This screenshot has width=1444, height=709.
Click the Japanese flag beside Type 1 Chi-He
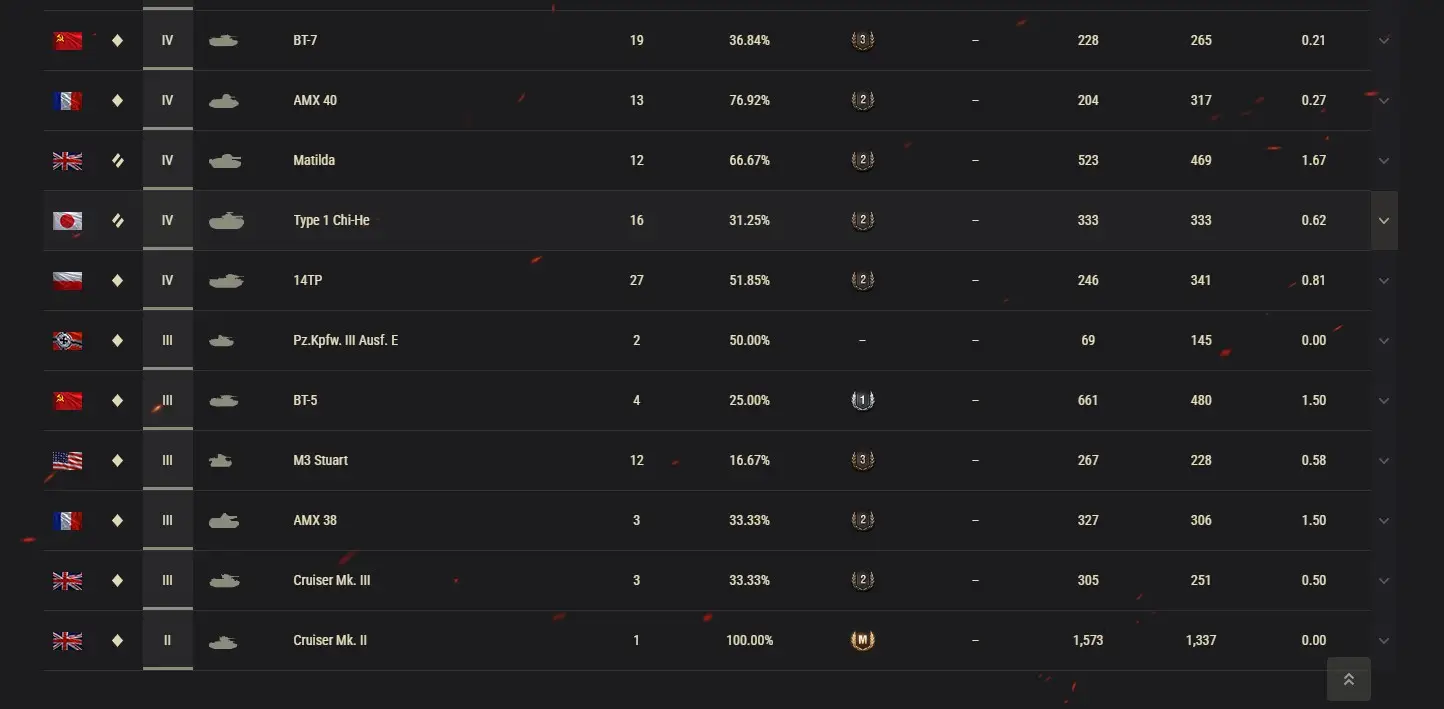[67, 221]
